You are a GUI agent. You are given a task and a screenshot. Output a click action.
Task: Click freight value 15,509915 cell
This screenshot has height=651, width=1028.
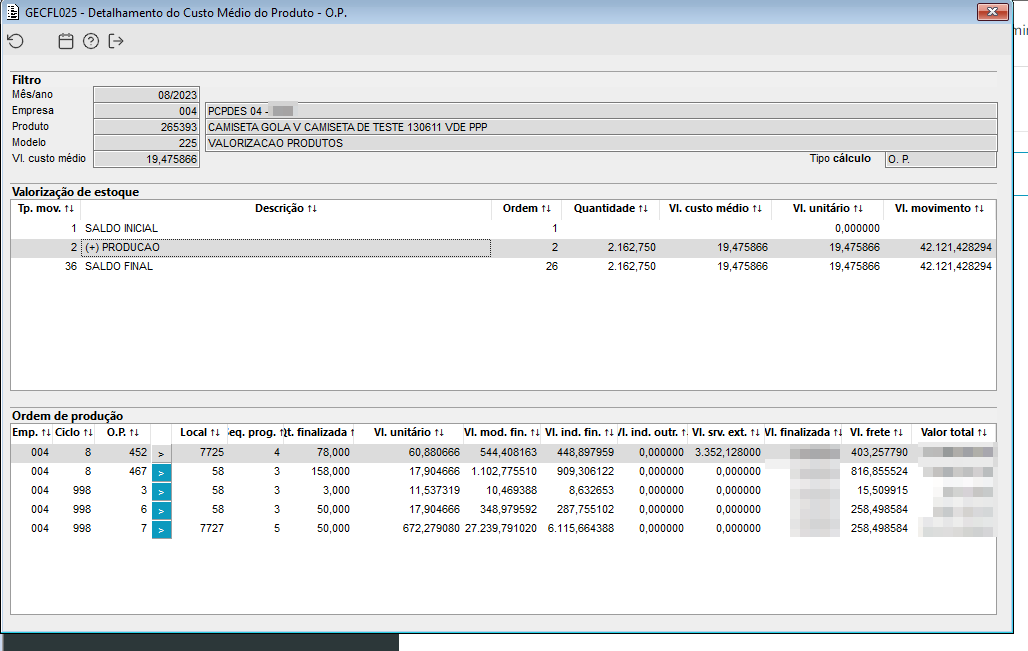pyautogui.click(x=882, y=490)
